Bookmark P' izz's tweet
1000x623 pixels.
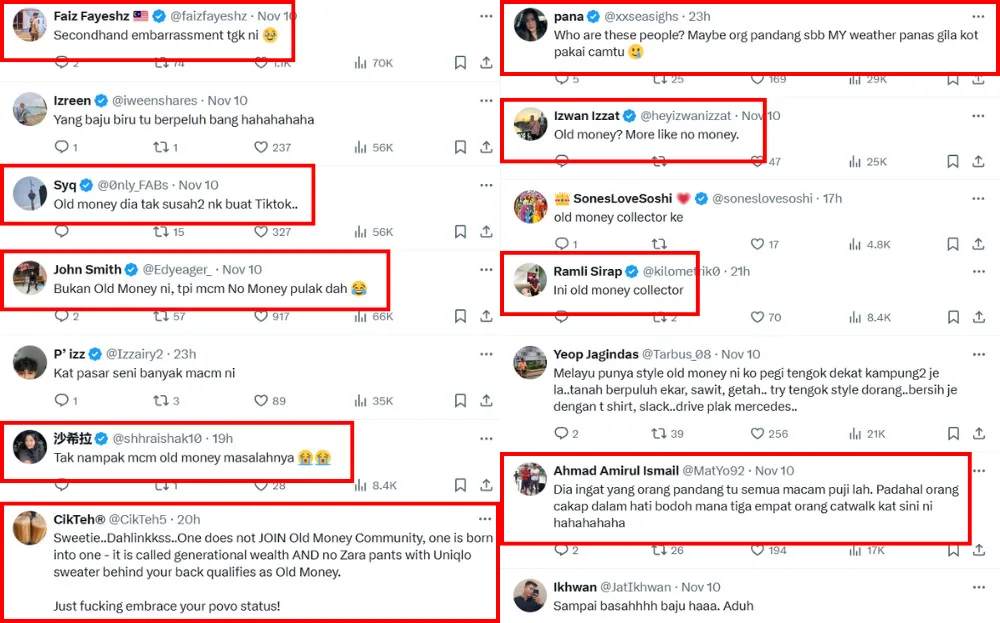(460, 401)
